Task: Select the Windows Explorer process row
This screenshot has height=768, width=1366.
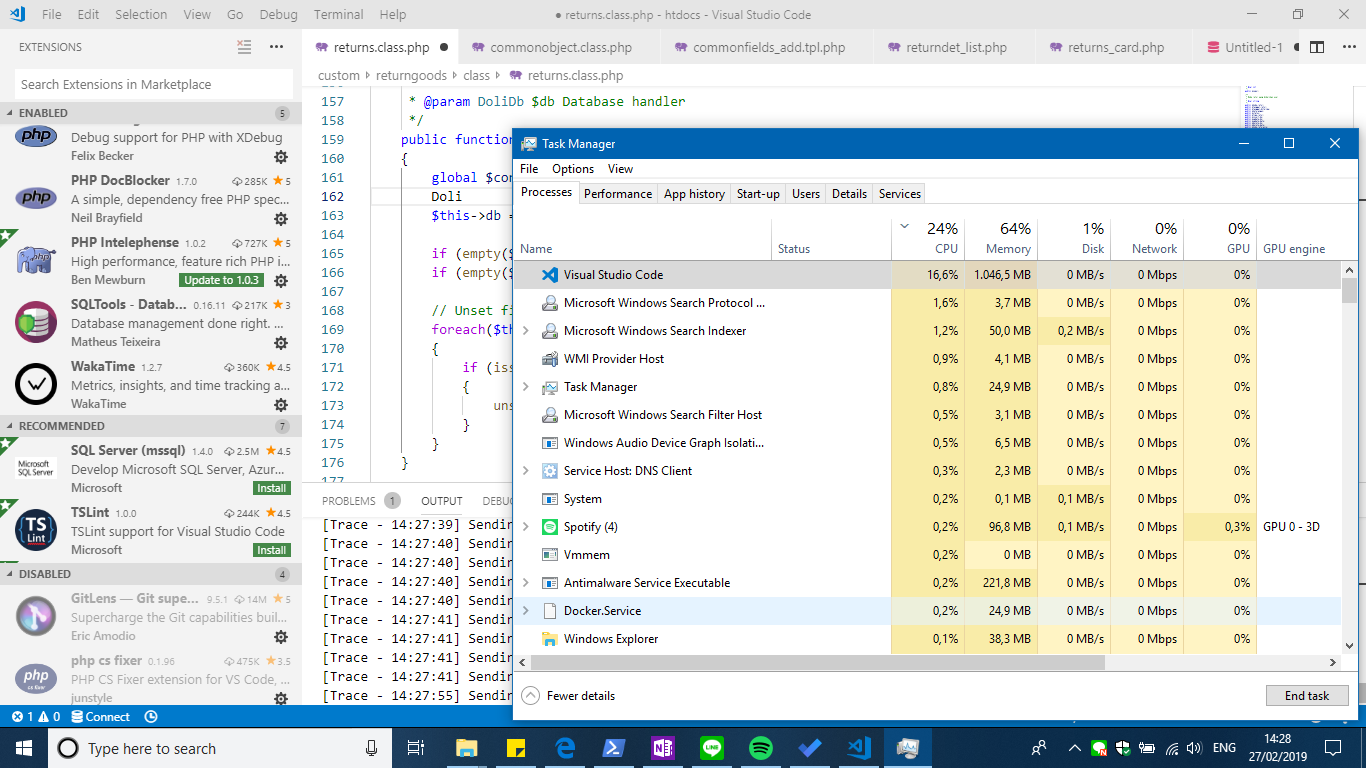Action: [927, 639]
